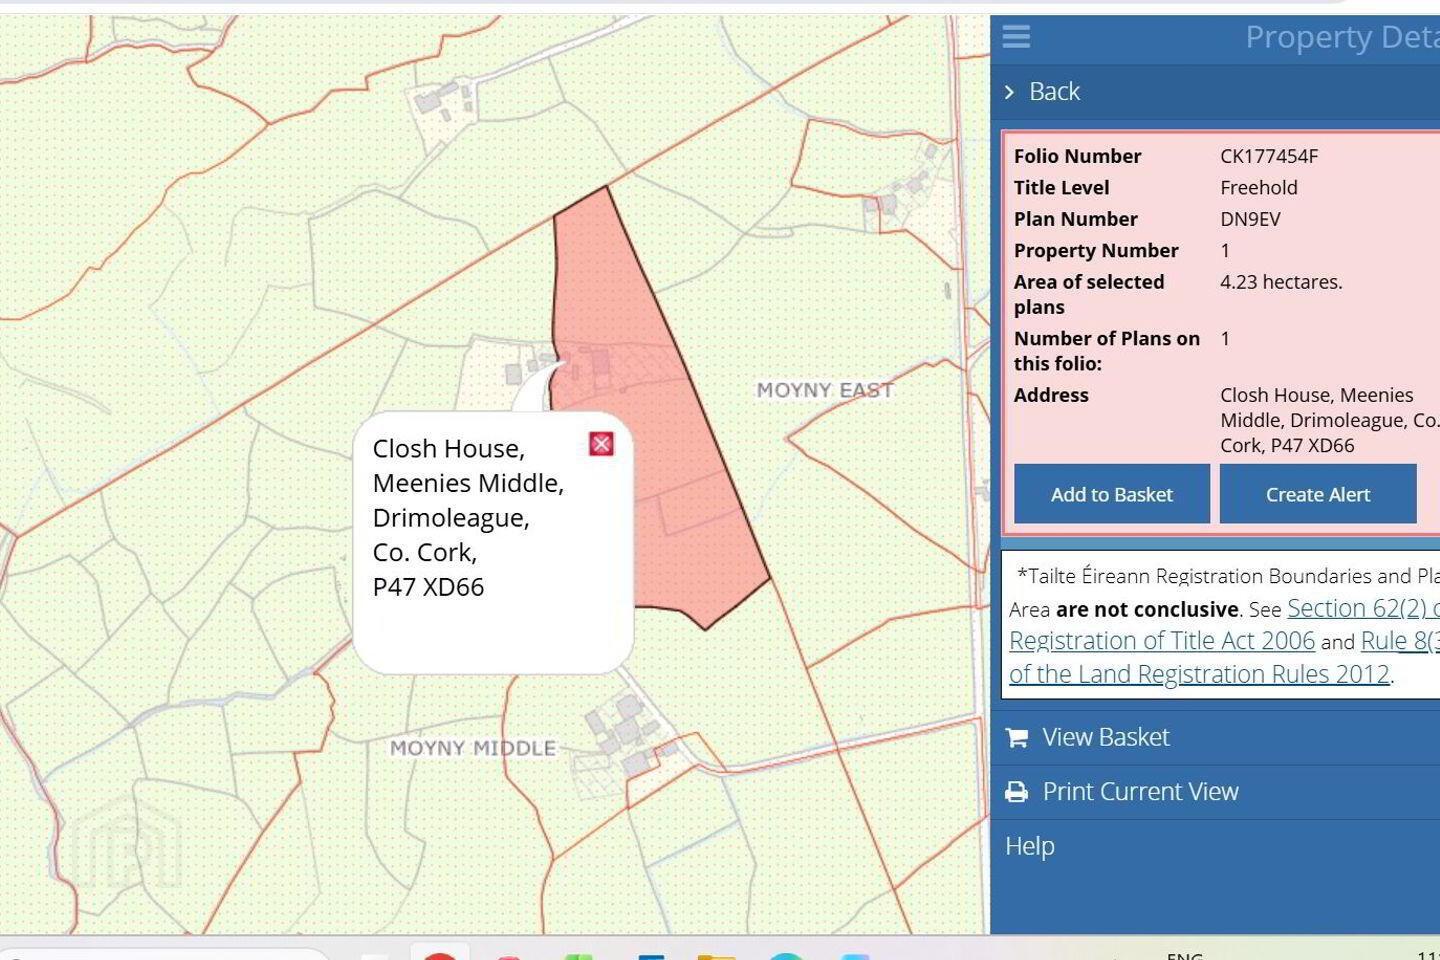
Task: Click plan number DN9EV
Action: point(1250,219)
